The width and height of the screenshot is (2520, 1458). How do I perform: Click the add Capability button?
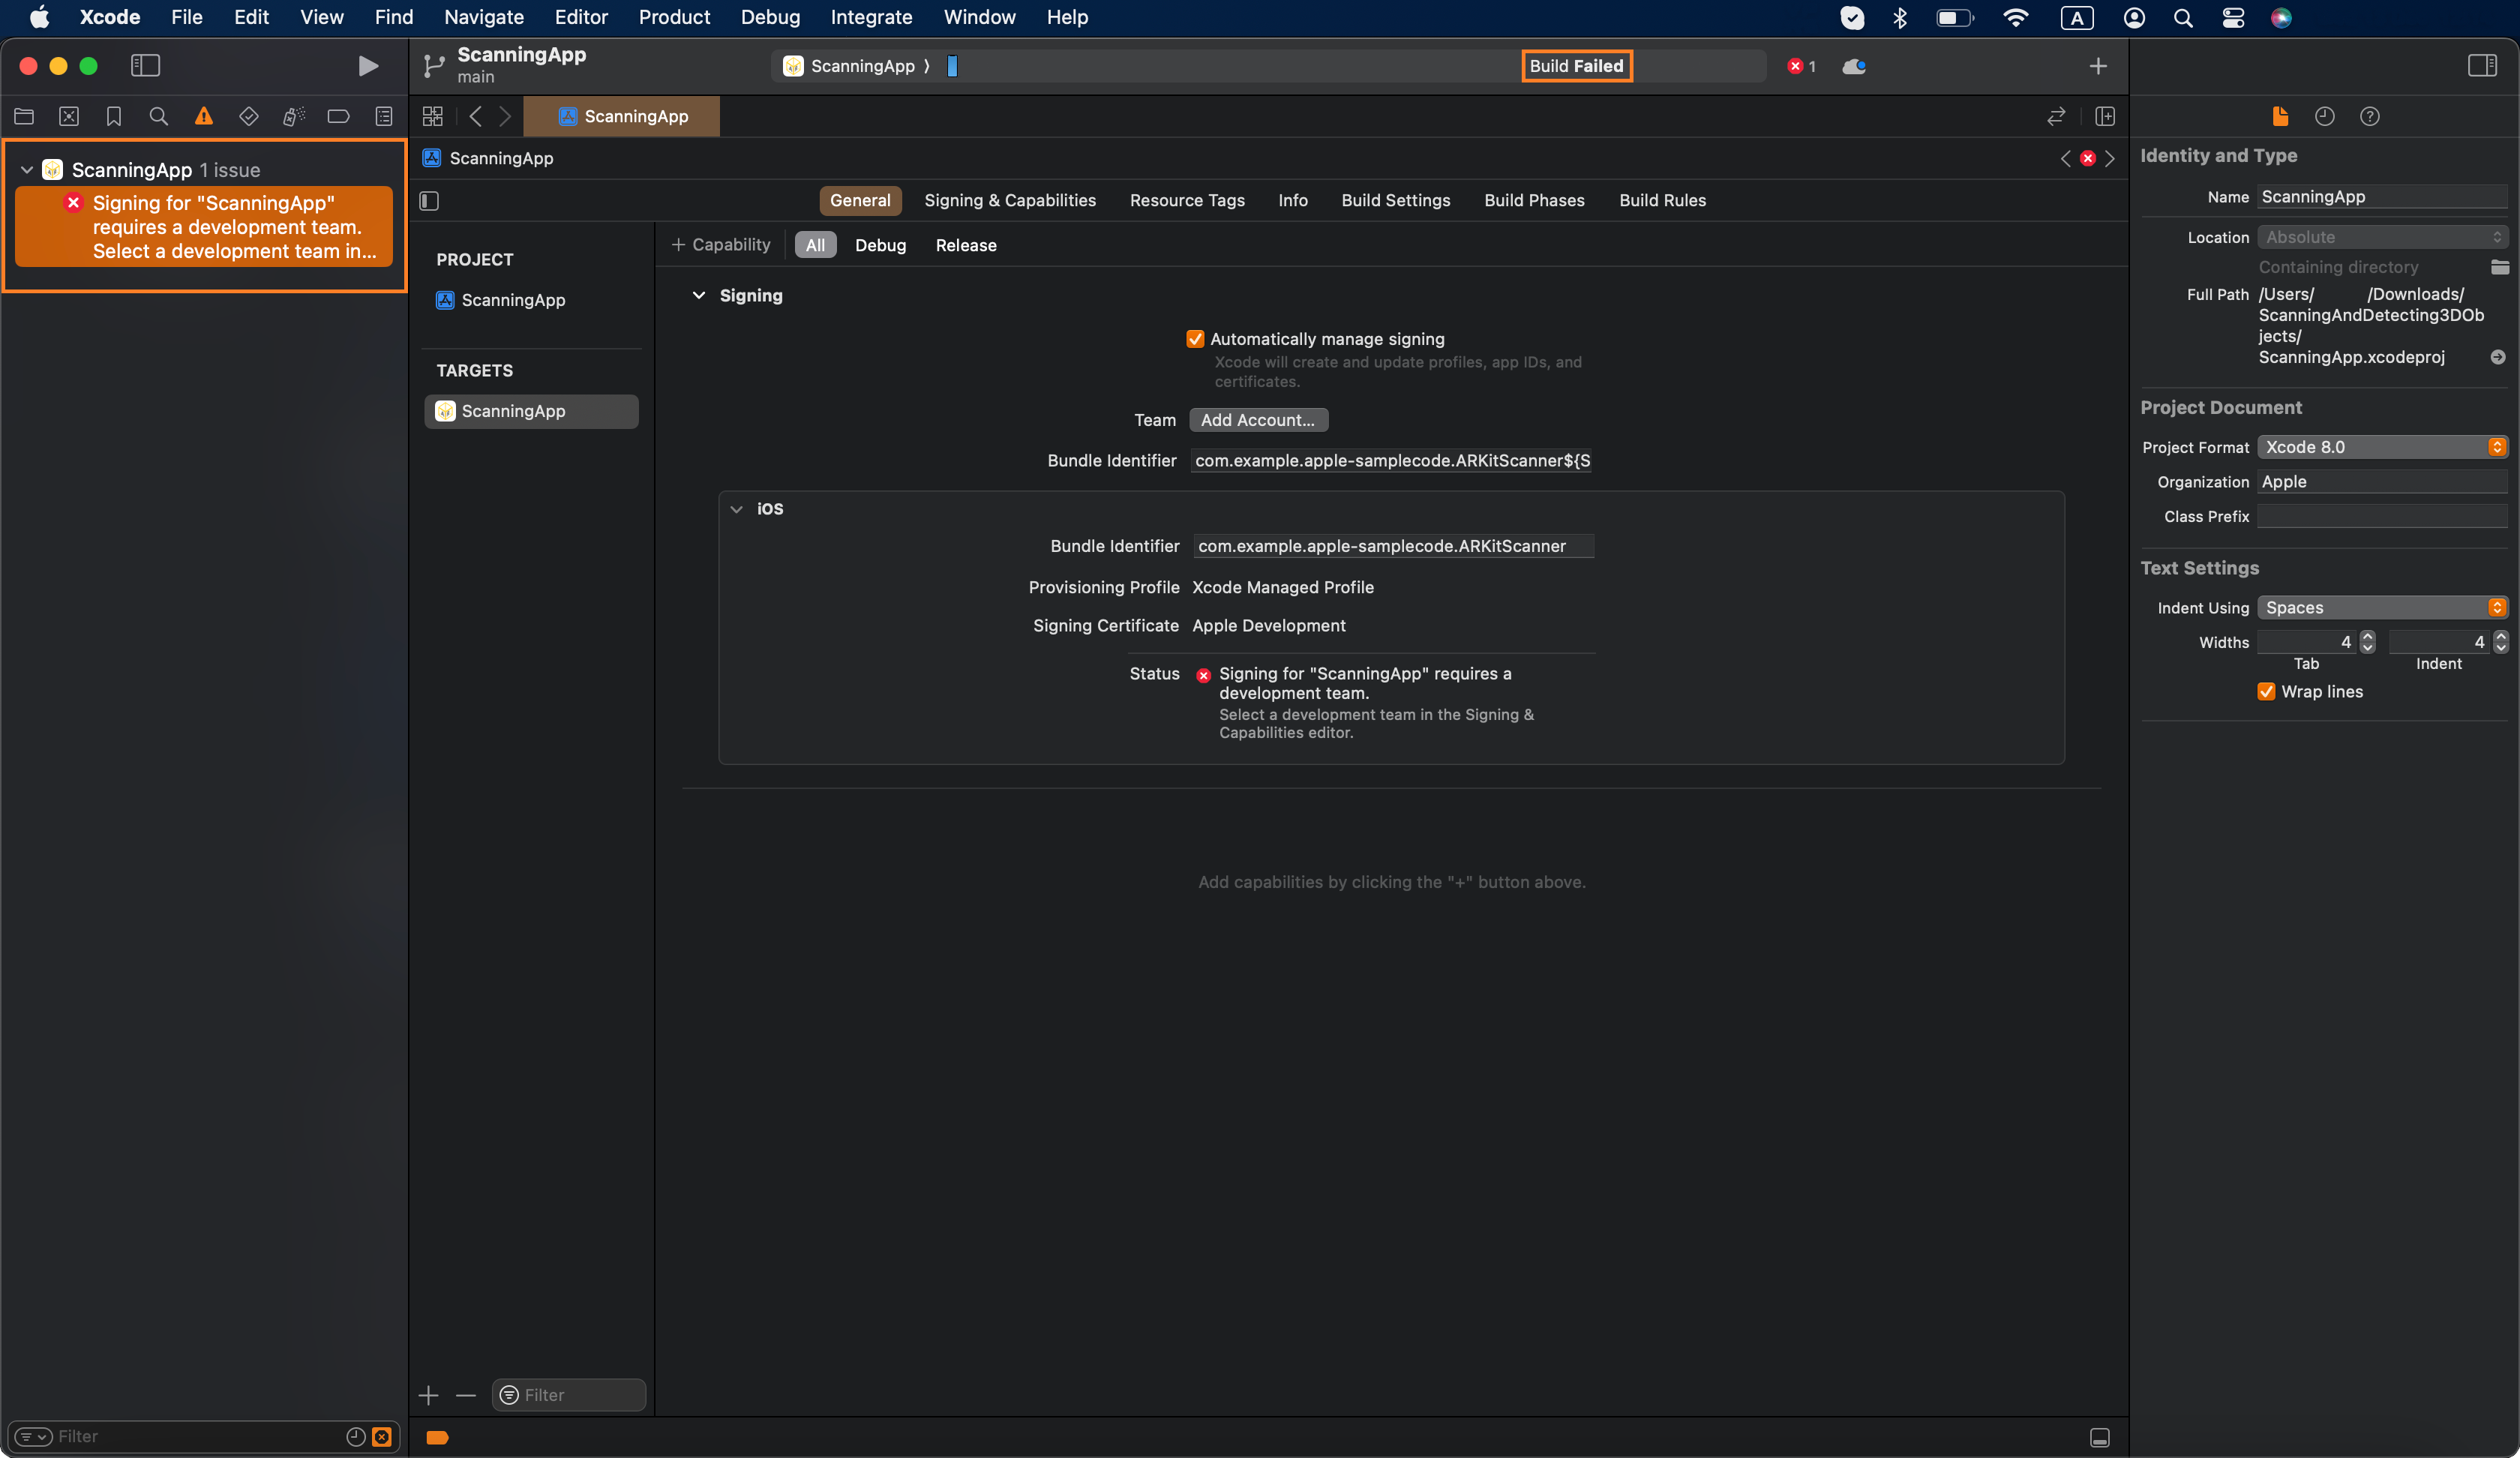pos(721,245)
